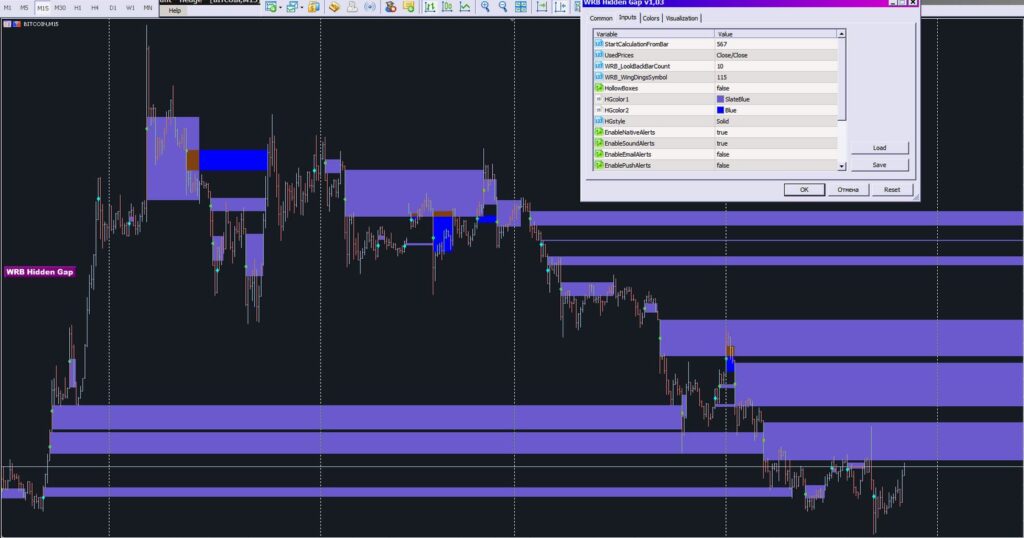This screenshot has height=538, width=1024.
Task: Click the Reset button
Action: click(x=891, y=189)
